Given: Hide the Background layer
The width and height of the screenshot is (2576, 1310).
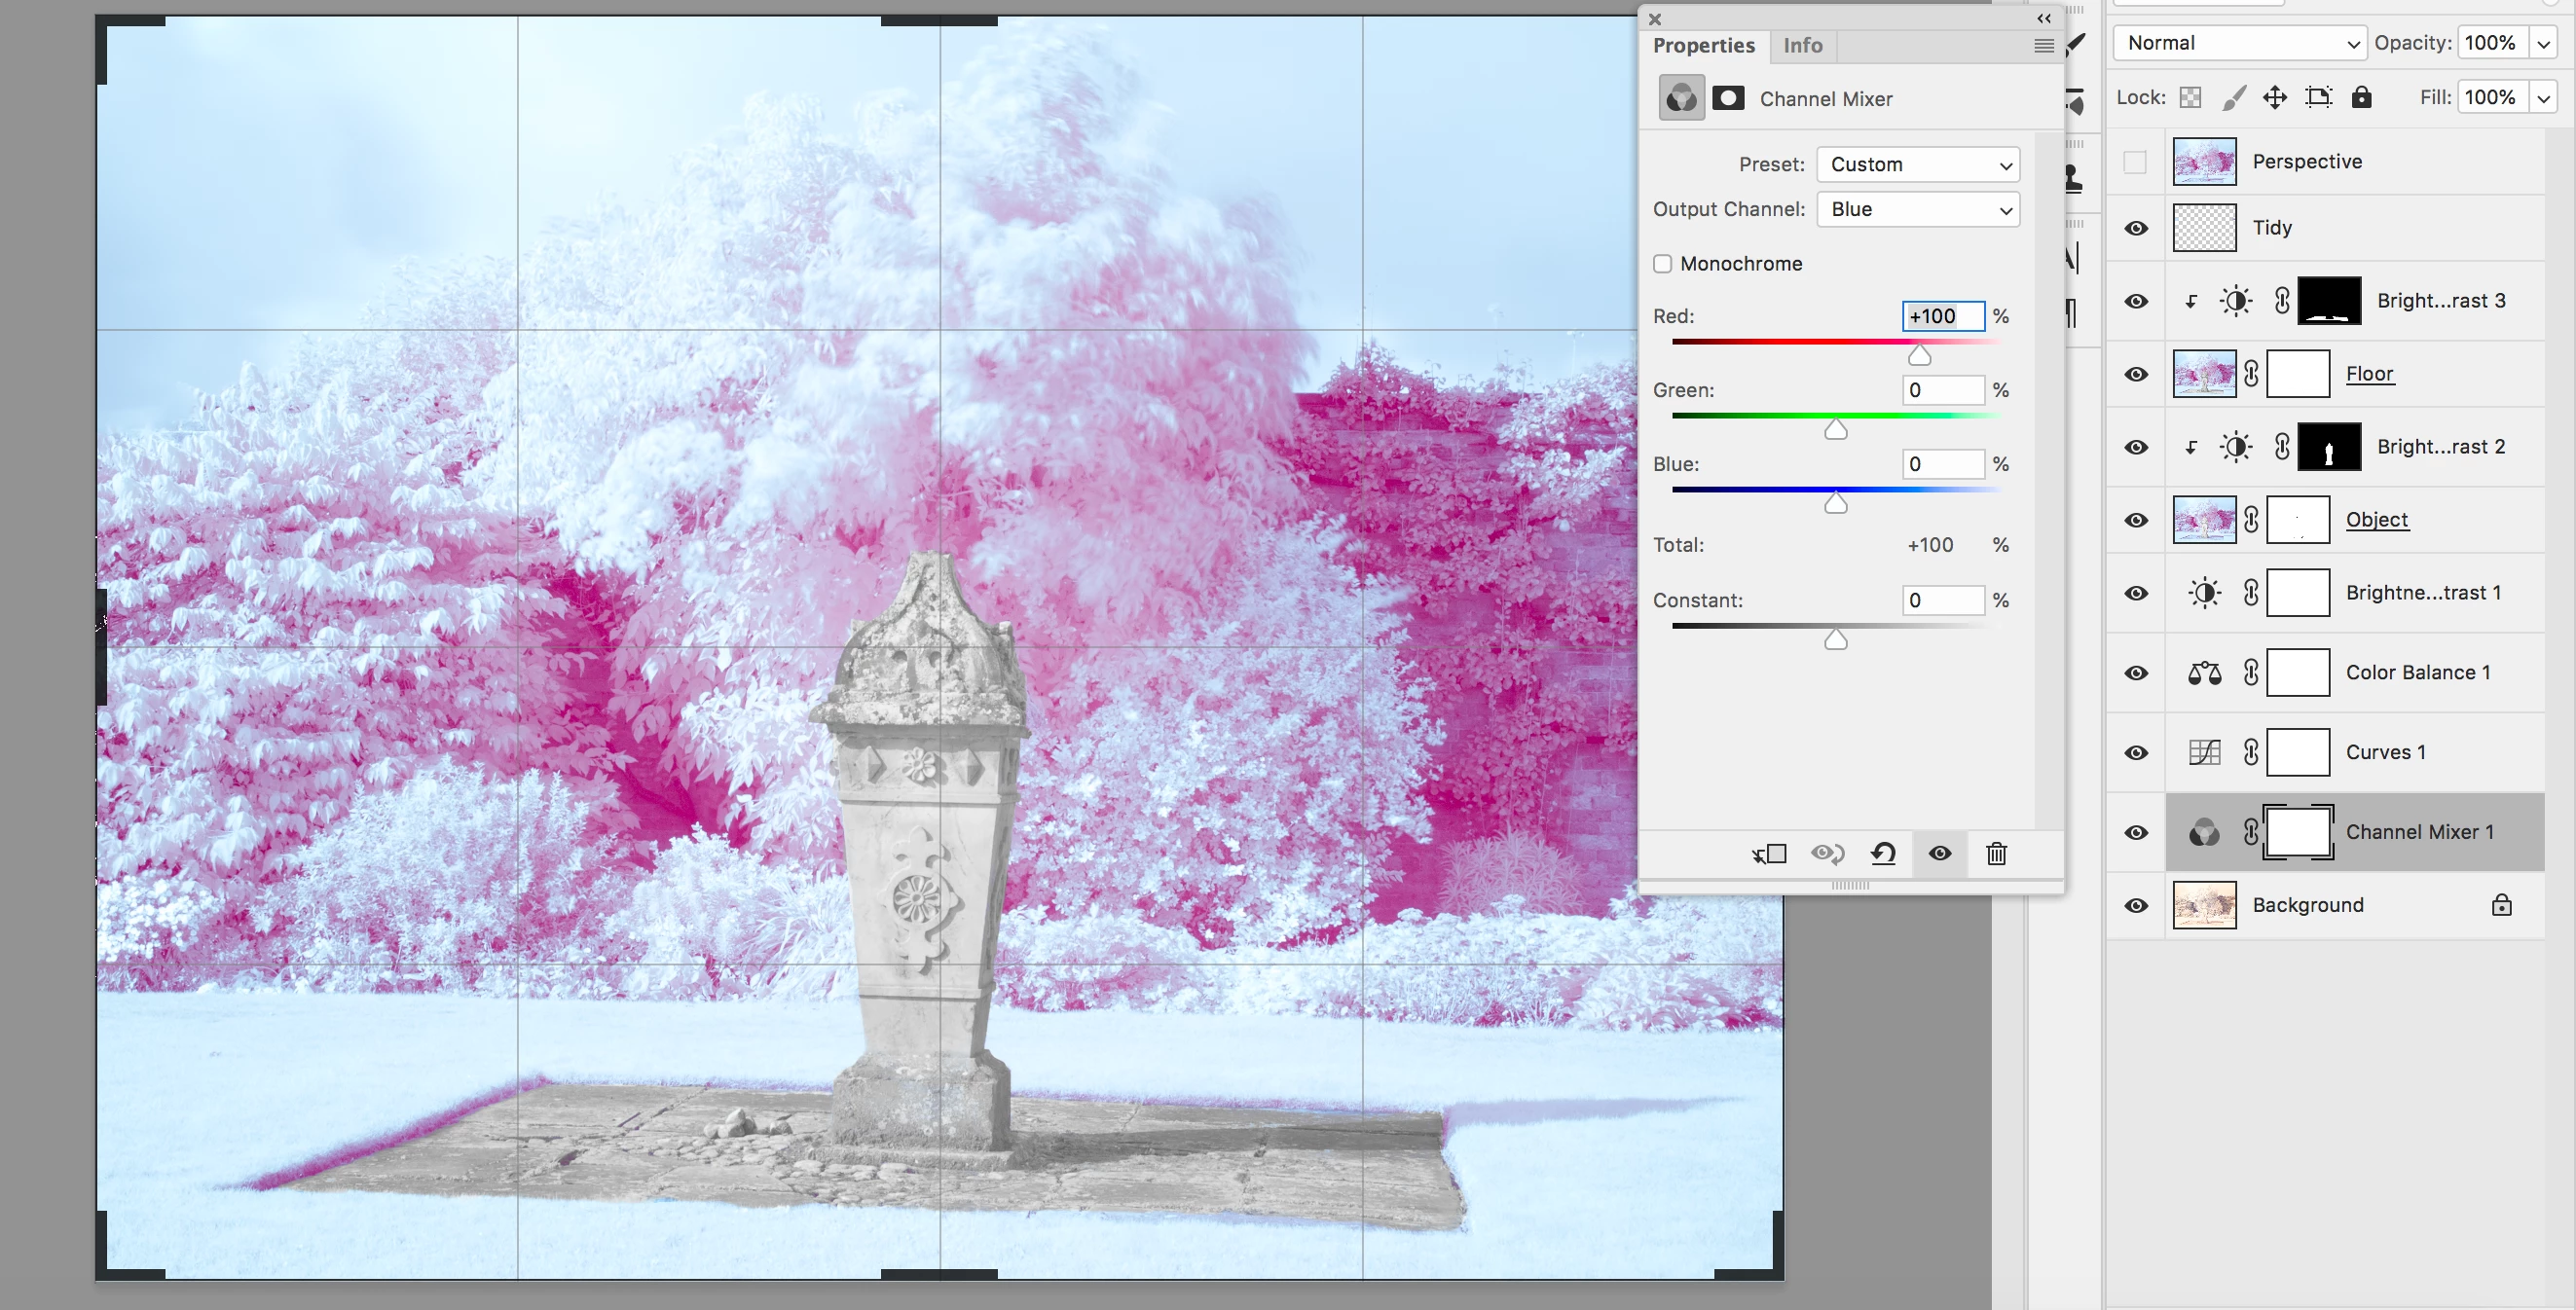Looking at the screenshot, I should coord(2136,905).
